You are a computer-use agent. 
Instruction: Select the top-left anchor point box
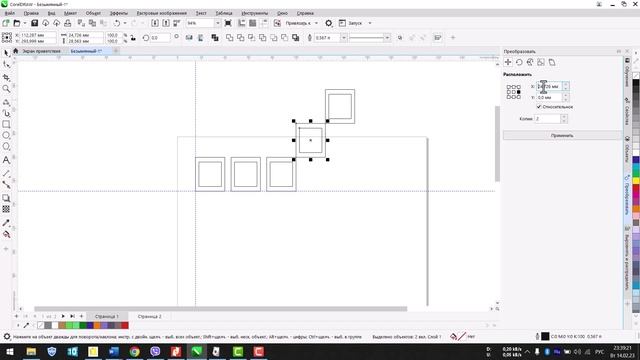pyautogui.click(x=509, y=87)
